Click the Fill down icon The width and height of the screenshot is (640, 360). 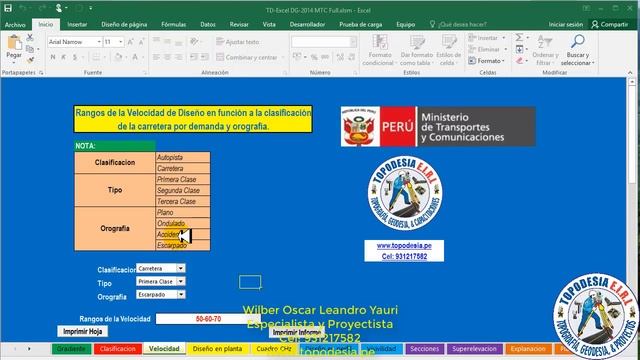pyautogui.click(x=519, y=49)
